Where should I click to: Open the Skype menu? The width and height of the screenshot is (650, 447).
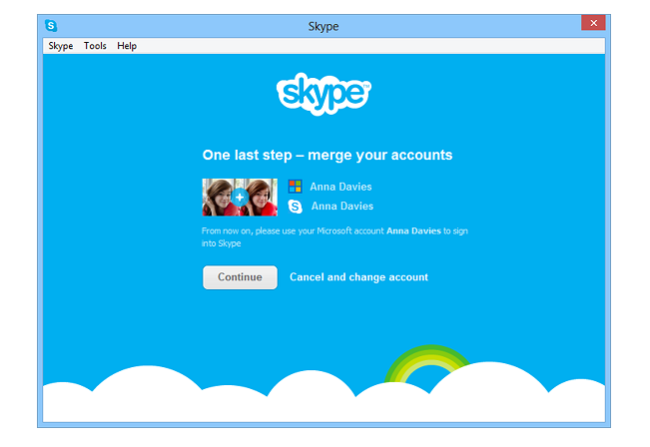pyautogui.click(x=61, y=46)
